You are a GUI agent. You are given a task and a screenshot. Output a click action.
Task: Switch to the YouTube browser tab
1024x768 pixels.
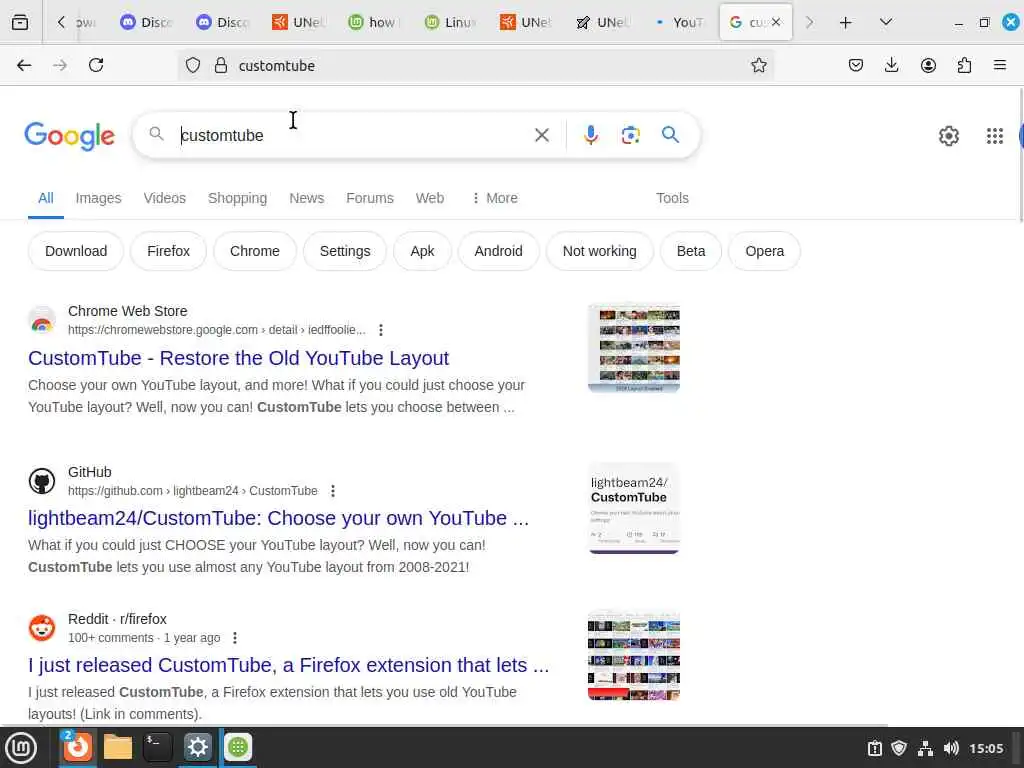[x=679, y=22]
